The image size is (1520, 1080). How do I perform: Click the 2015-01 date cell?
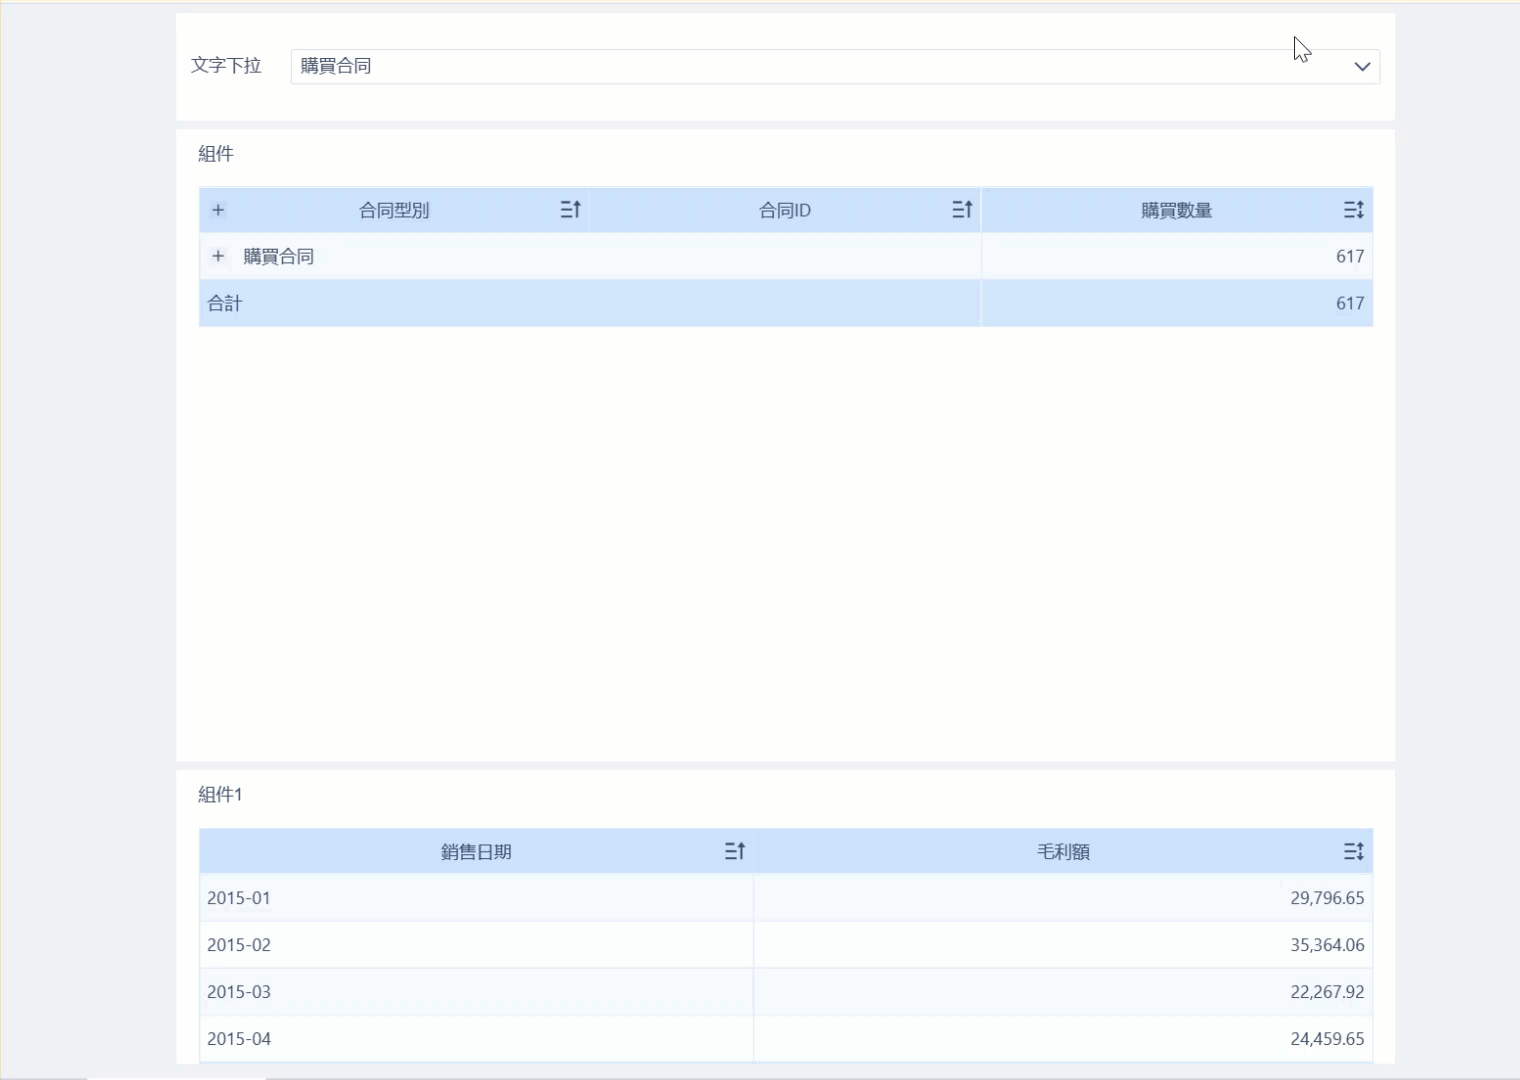pyautogui.click(x=239, y=898)
